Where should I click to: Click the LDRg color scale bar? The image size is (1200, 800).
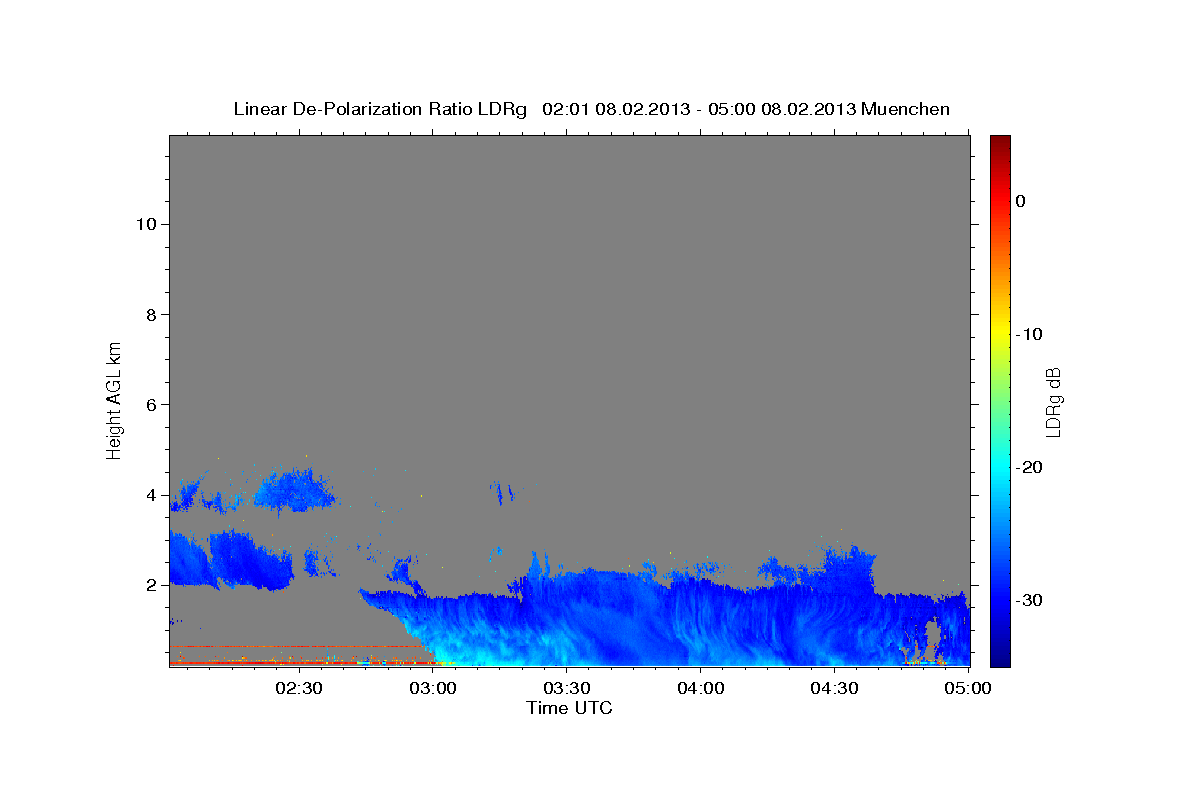click(1000, 401)
